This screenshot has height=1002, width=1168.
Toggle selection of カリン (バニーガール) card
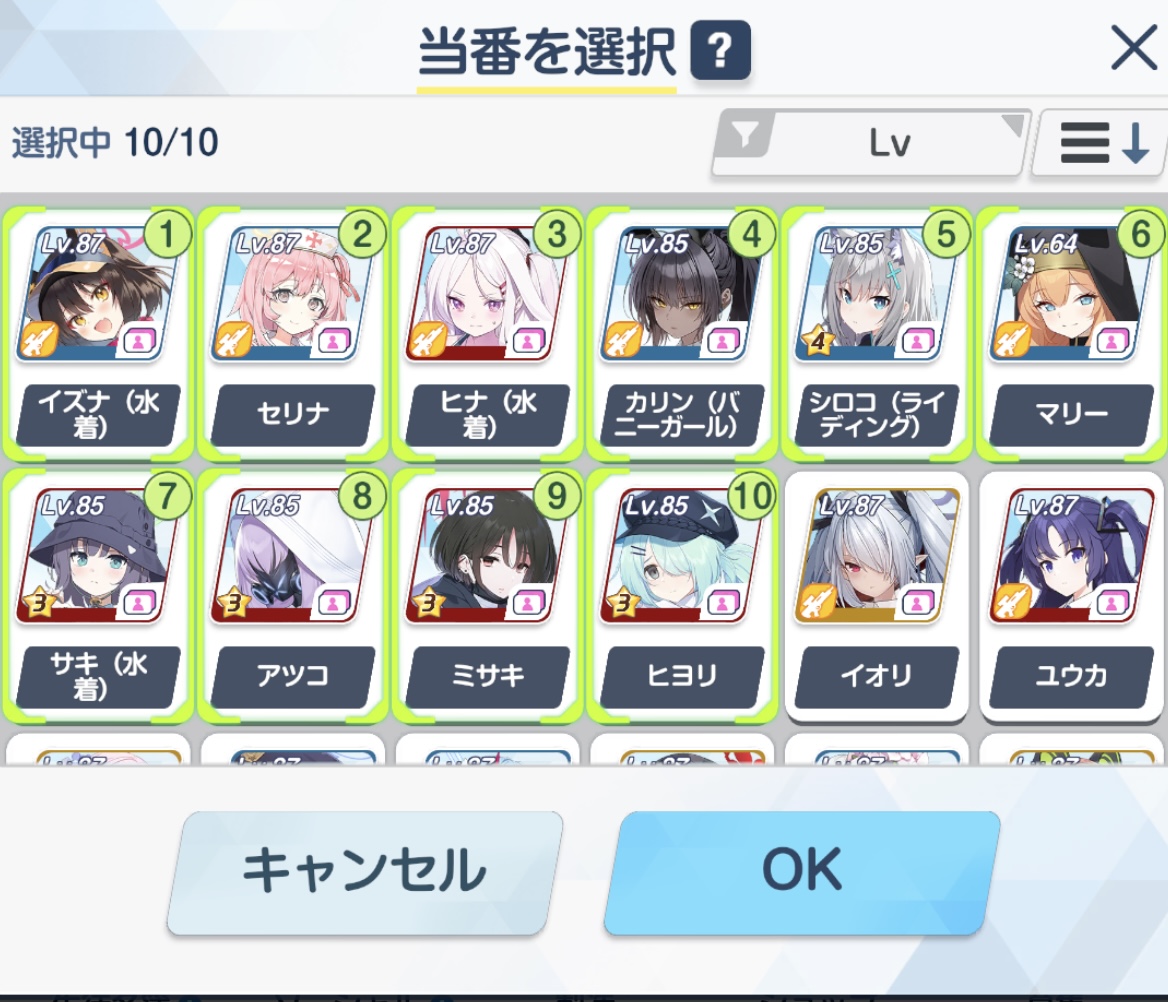click(682, 333)
